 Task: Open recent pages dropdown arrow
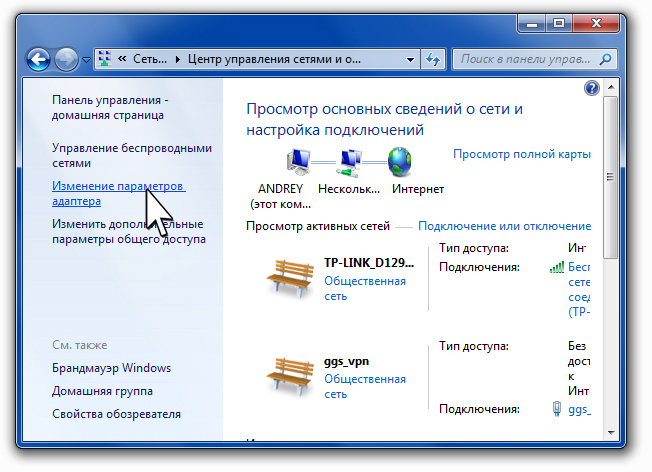pos(86,60)
